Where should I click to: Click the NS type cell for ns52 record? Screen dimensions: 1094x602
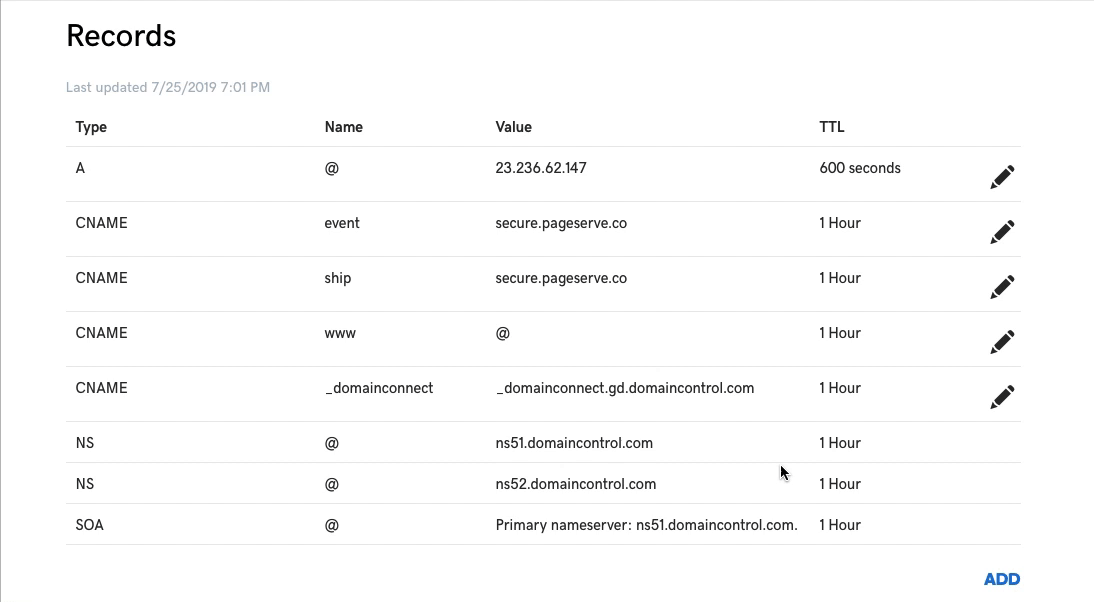pos(84,484)
